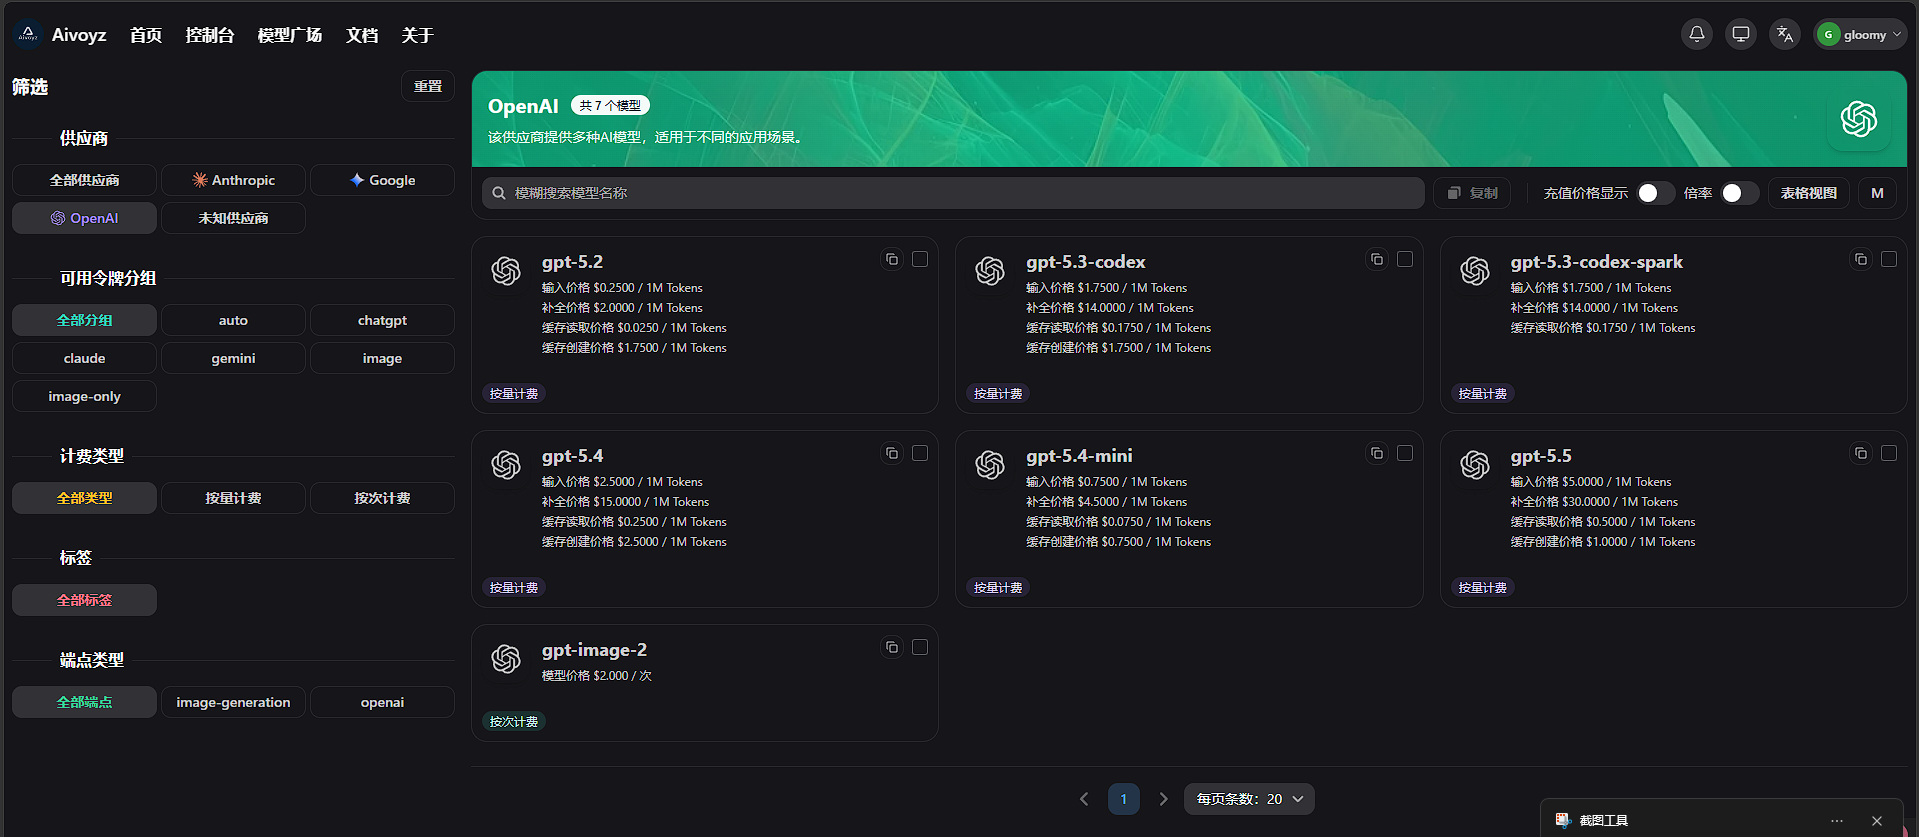
Task: Filter by 按次计费 billing type
Action: coord(382,498)
